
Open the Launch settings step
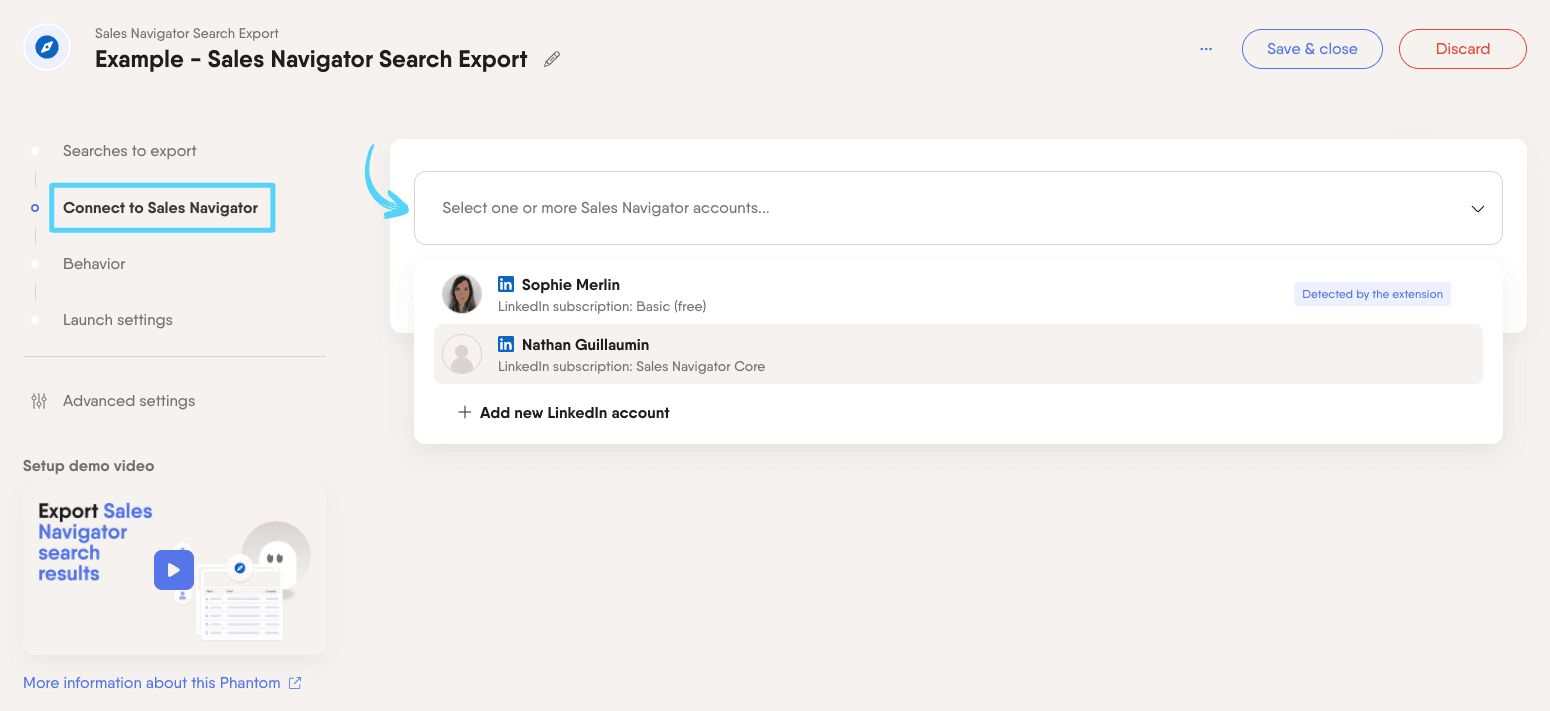[118, 320]
